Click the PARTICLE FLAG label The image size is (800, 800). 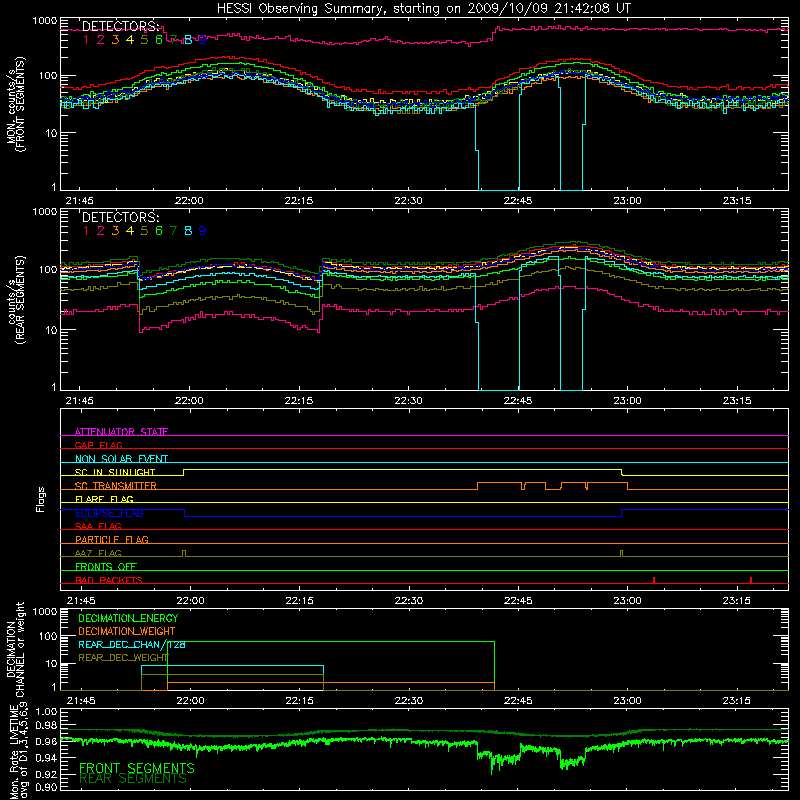tap(112, 539)
